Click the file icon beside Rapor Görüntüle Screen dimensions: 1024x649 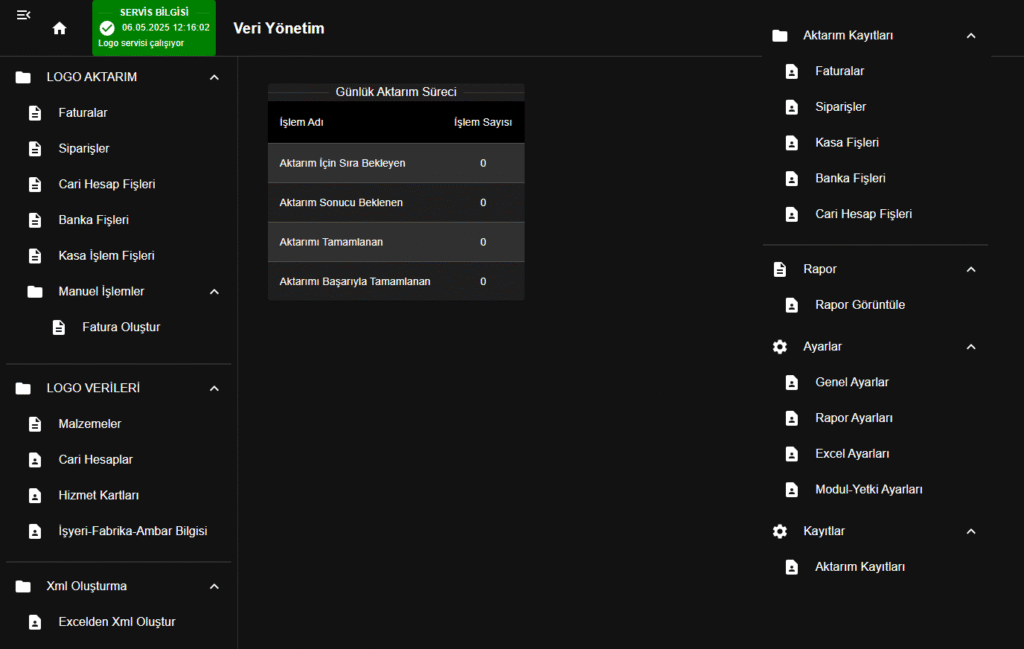(x=792, y=305)
